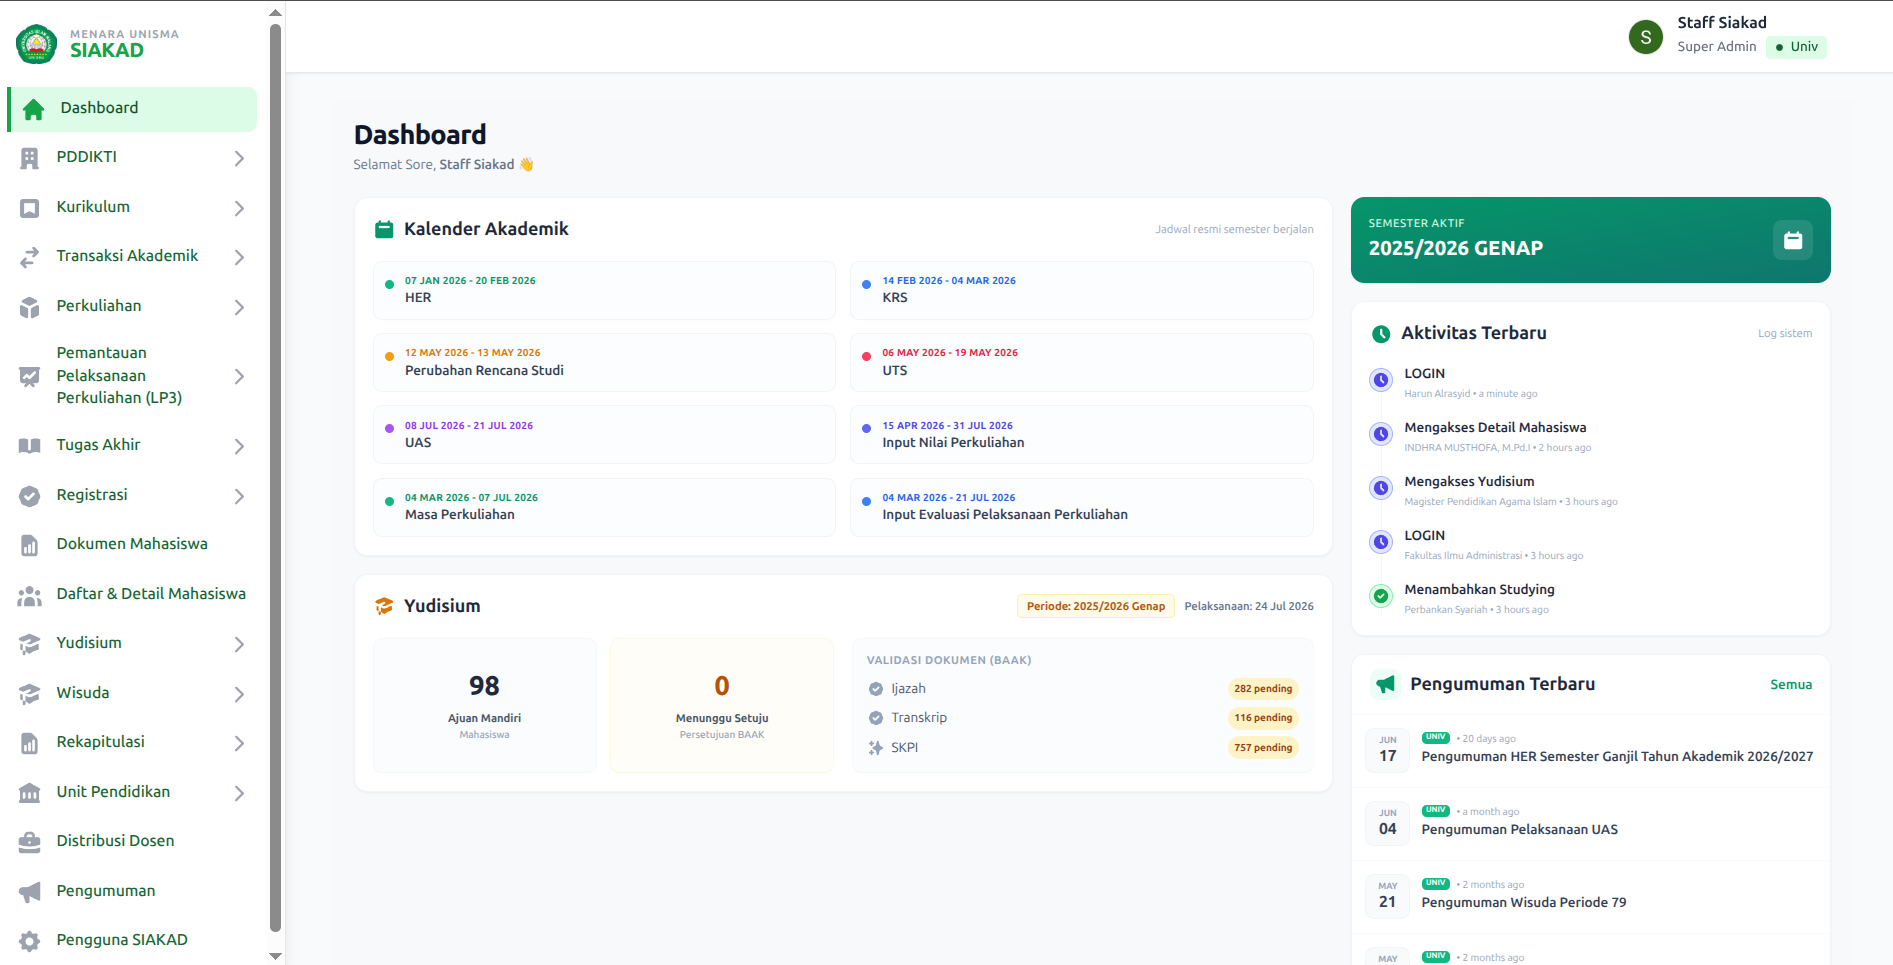The width and height of the screenshot is (1893, 965).
Task: Click the Dashboard home icon
Action: (x=33, y=109)
